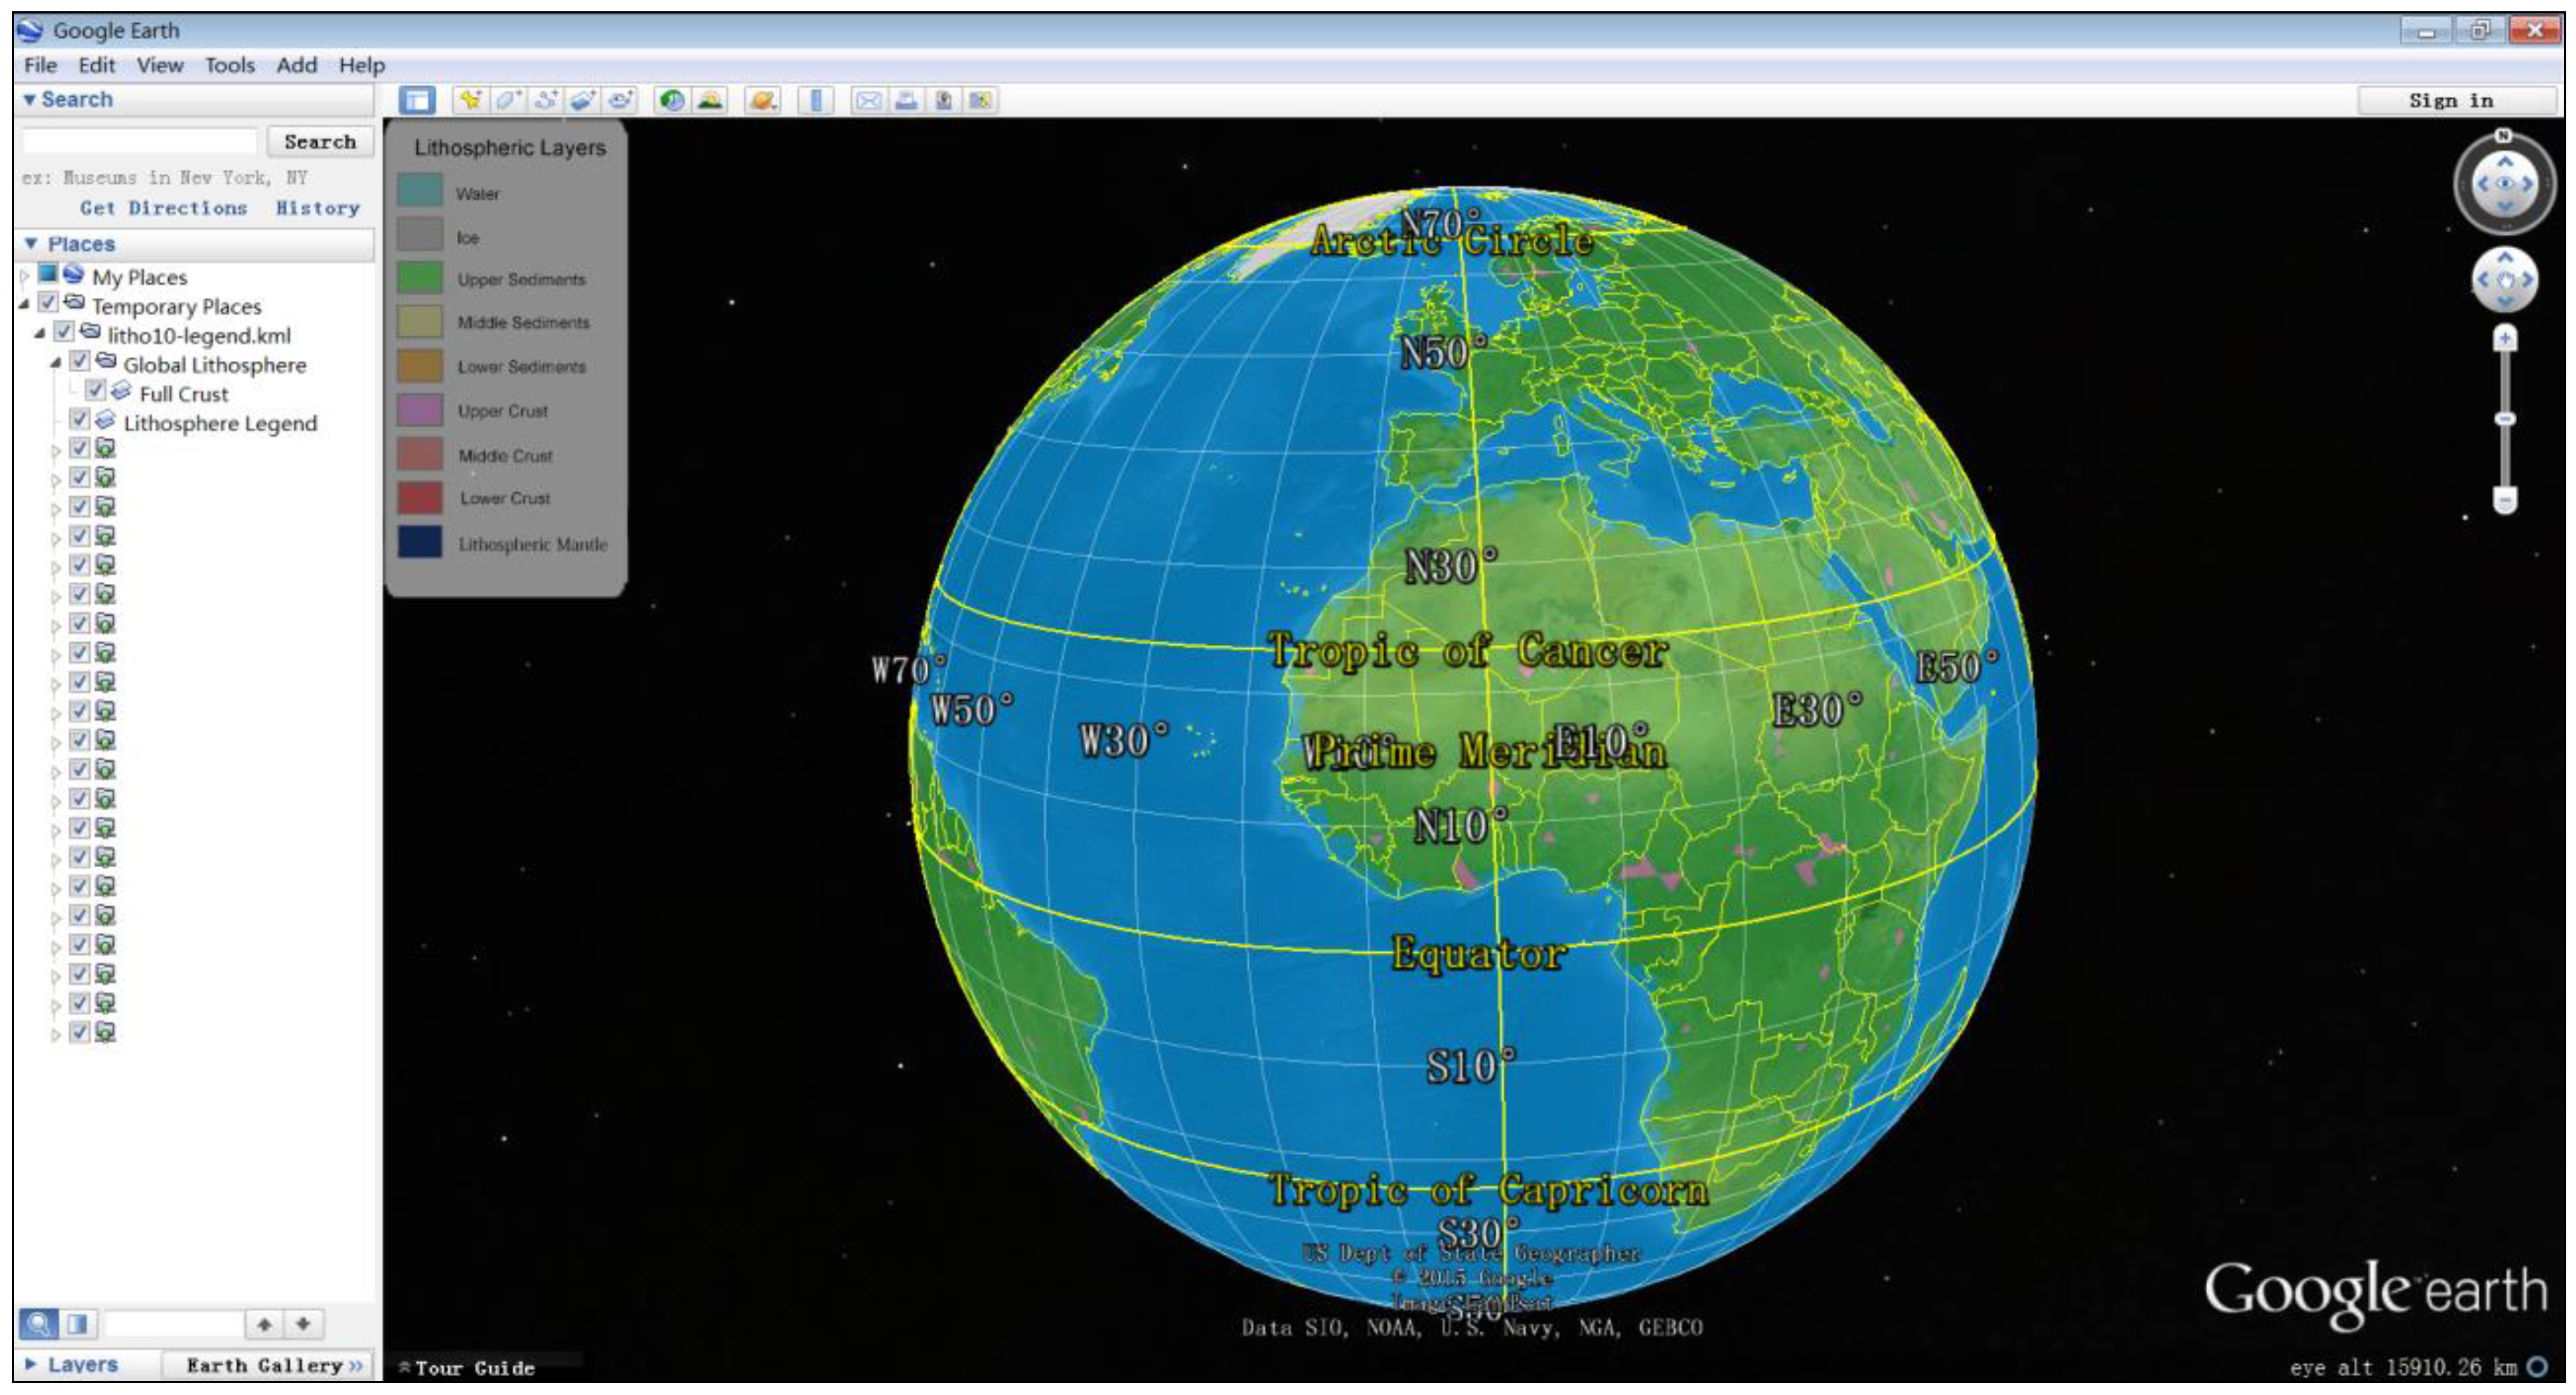
Task: Select the Add Polygon tool
Action: (x=508, y=100)
